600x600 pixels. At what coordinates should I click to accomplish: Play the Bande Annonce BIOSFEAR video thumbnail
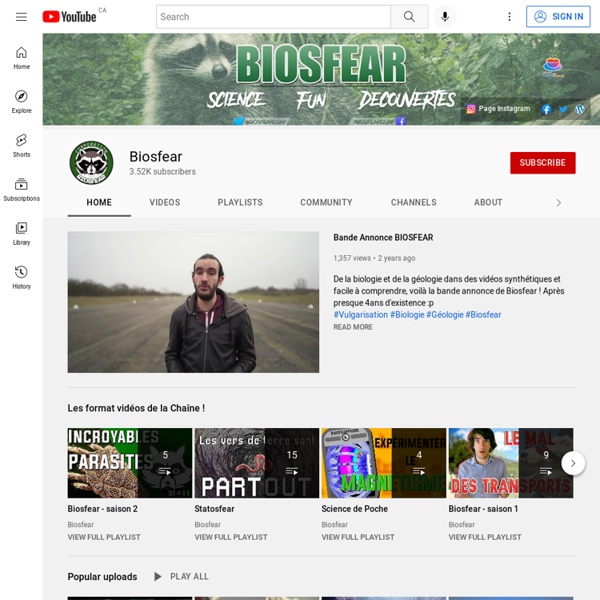pyautogui.click(x=193, y=302)
